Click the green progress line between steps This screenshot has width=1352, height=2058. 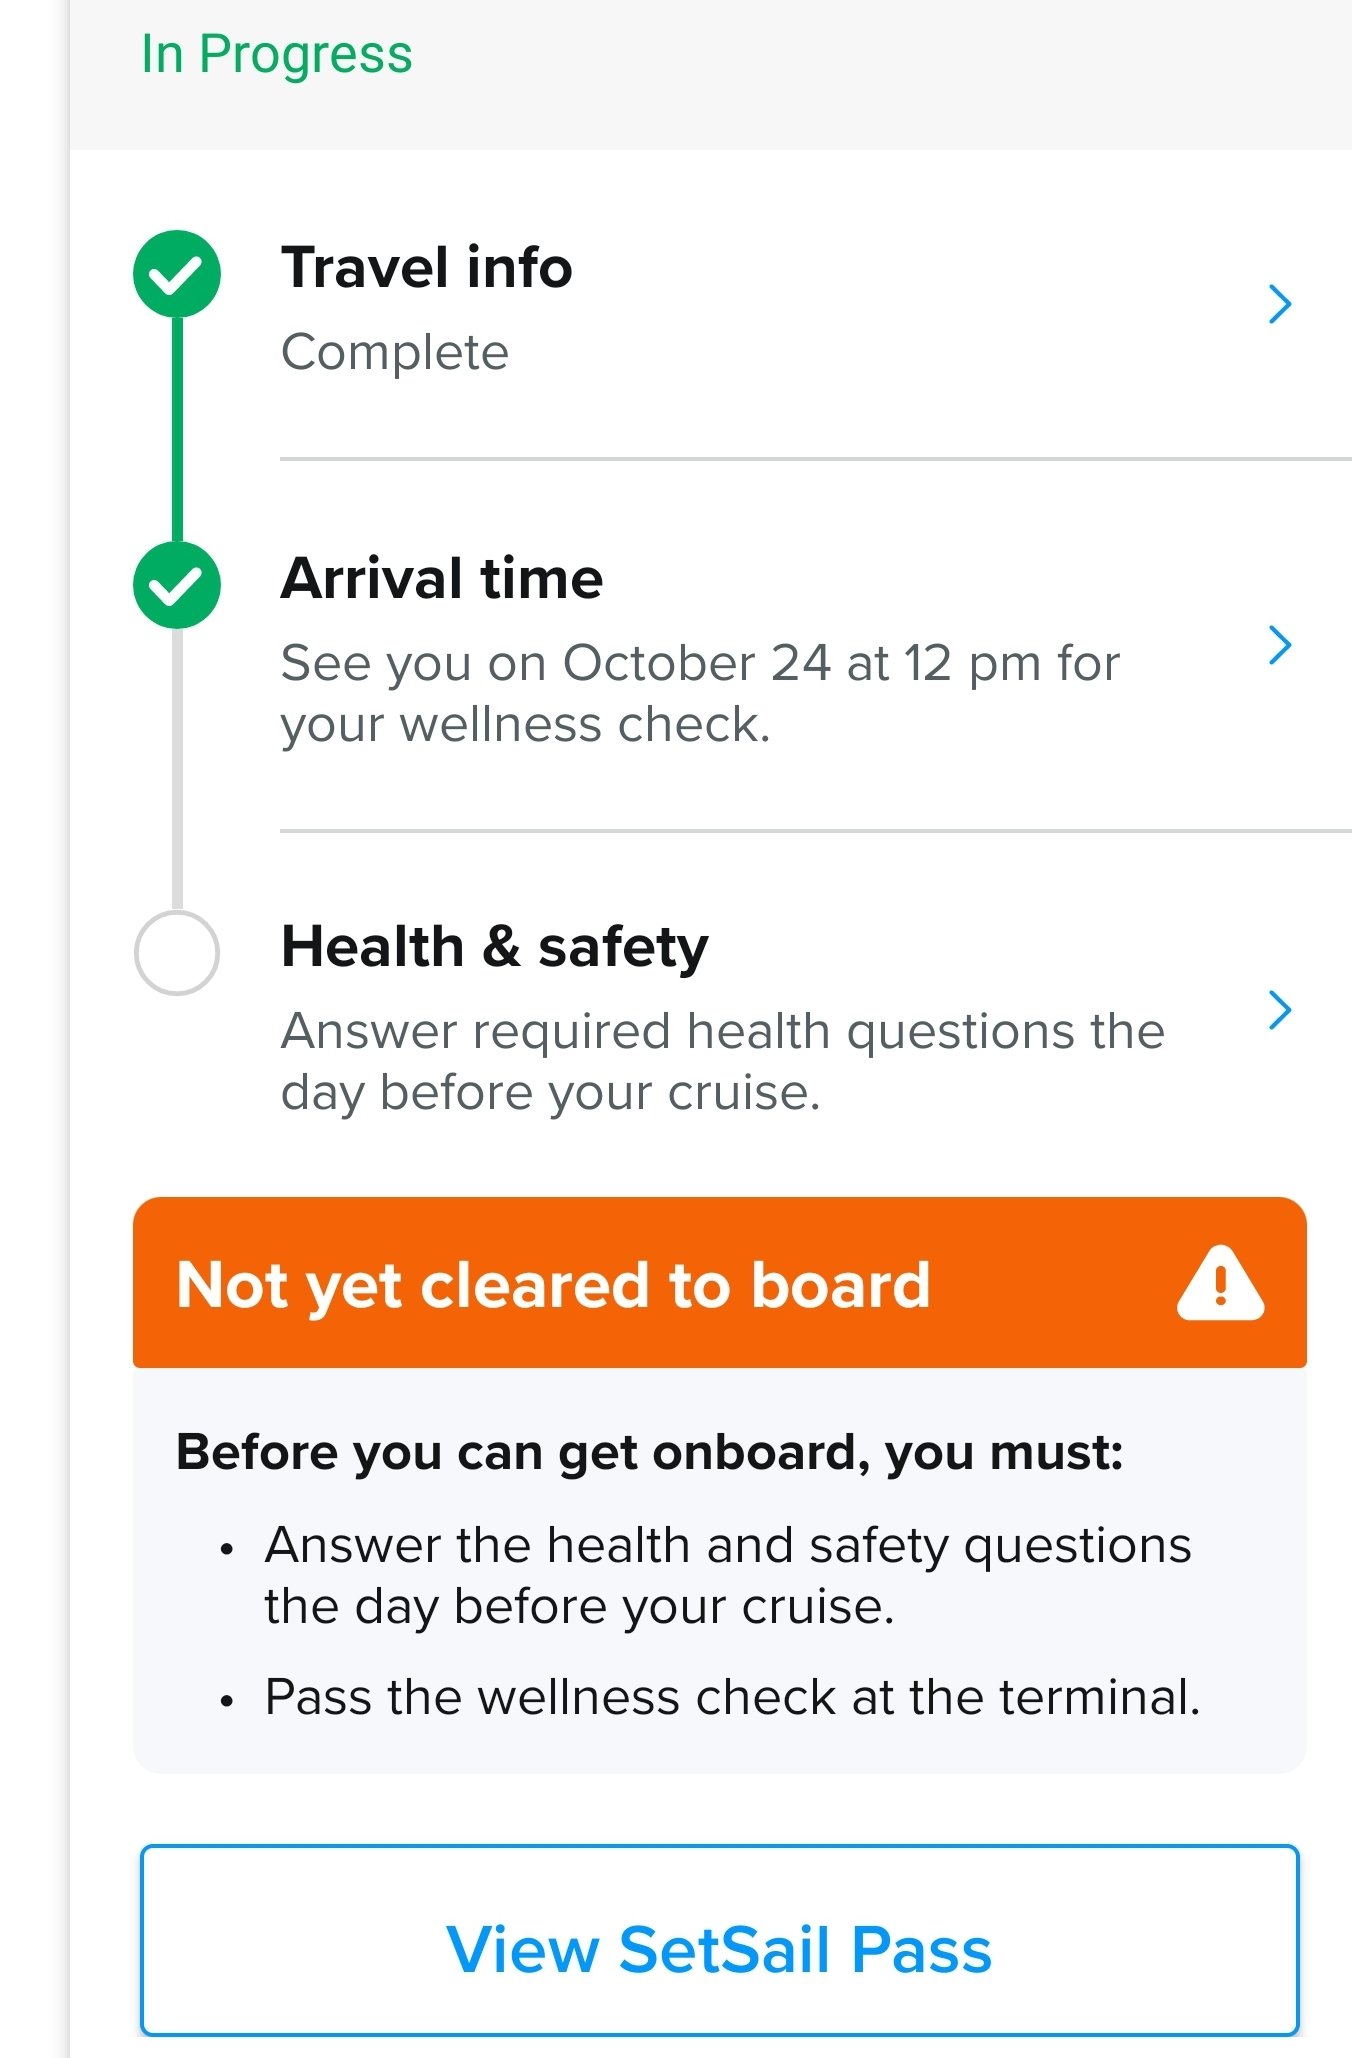(178, 430)
